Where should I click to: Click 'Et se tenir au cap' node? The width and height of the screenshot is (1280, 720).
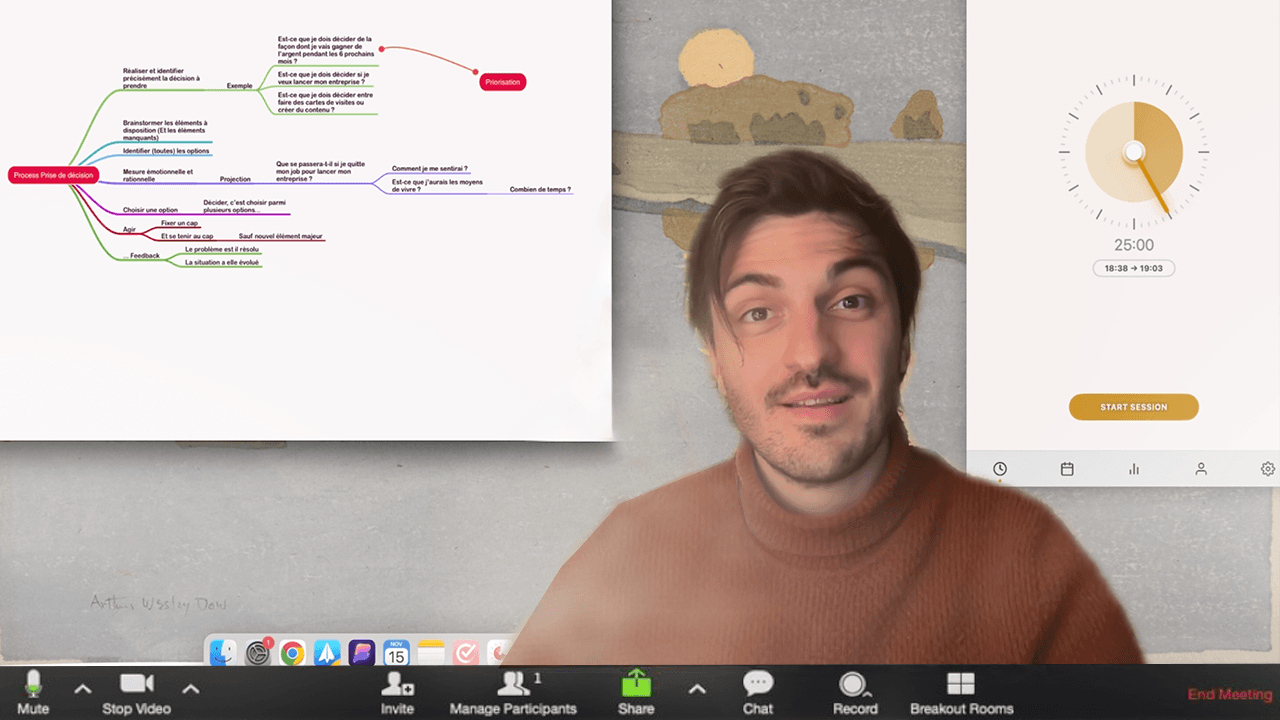(x=187, y=236)
